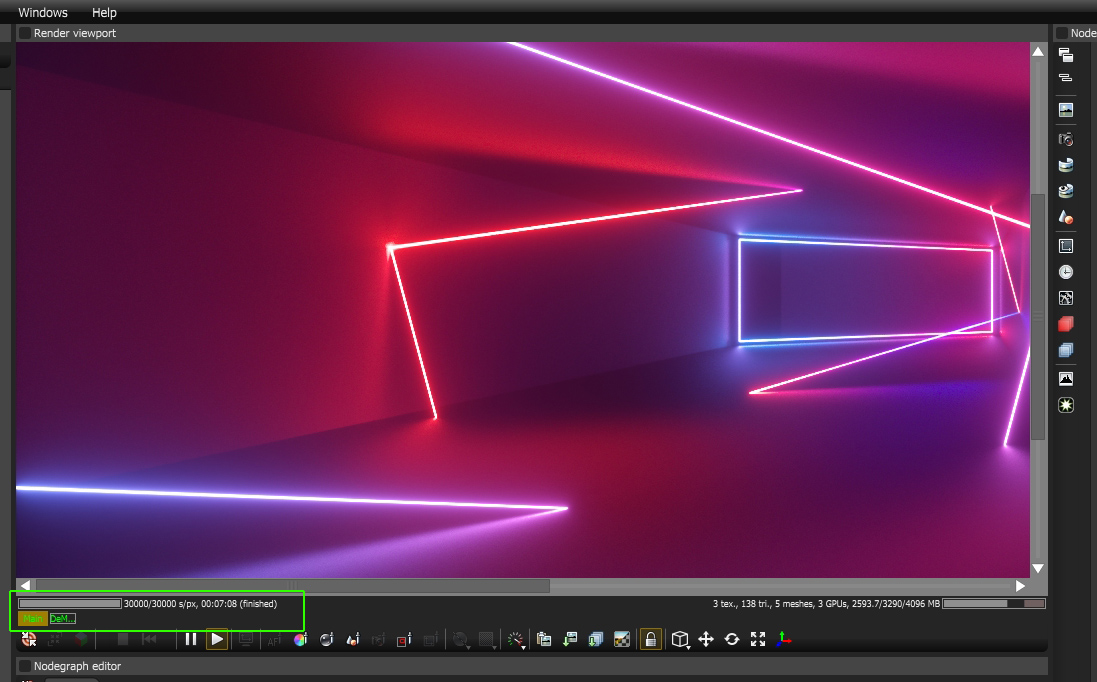Start real-time render with the play button

coord(217,639)
